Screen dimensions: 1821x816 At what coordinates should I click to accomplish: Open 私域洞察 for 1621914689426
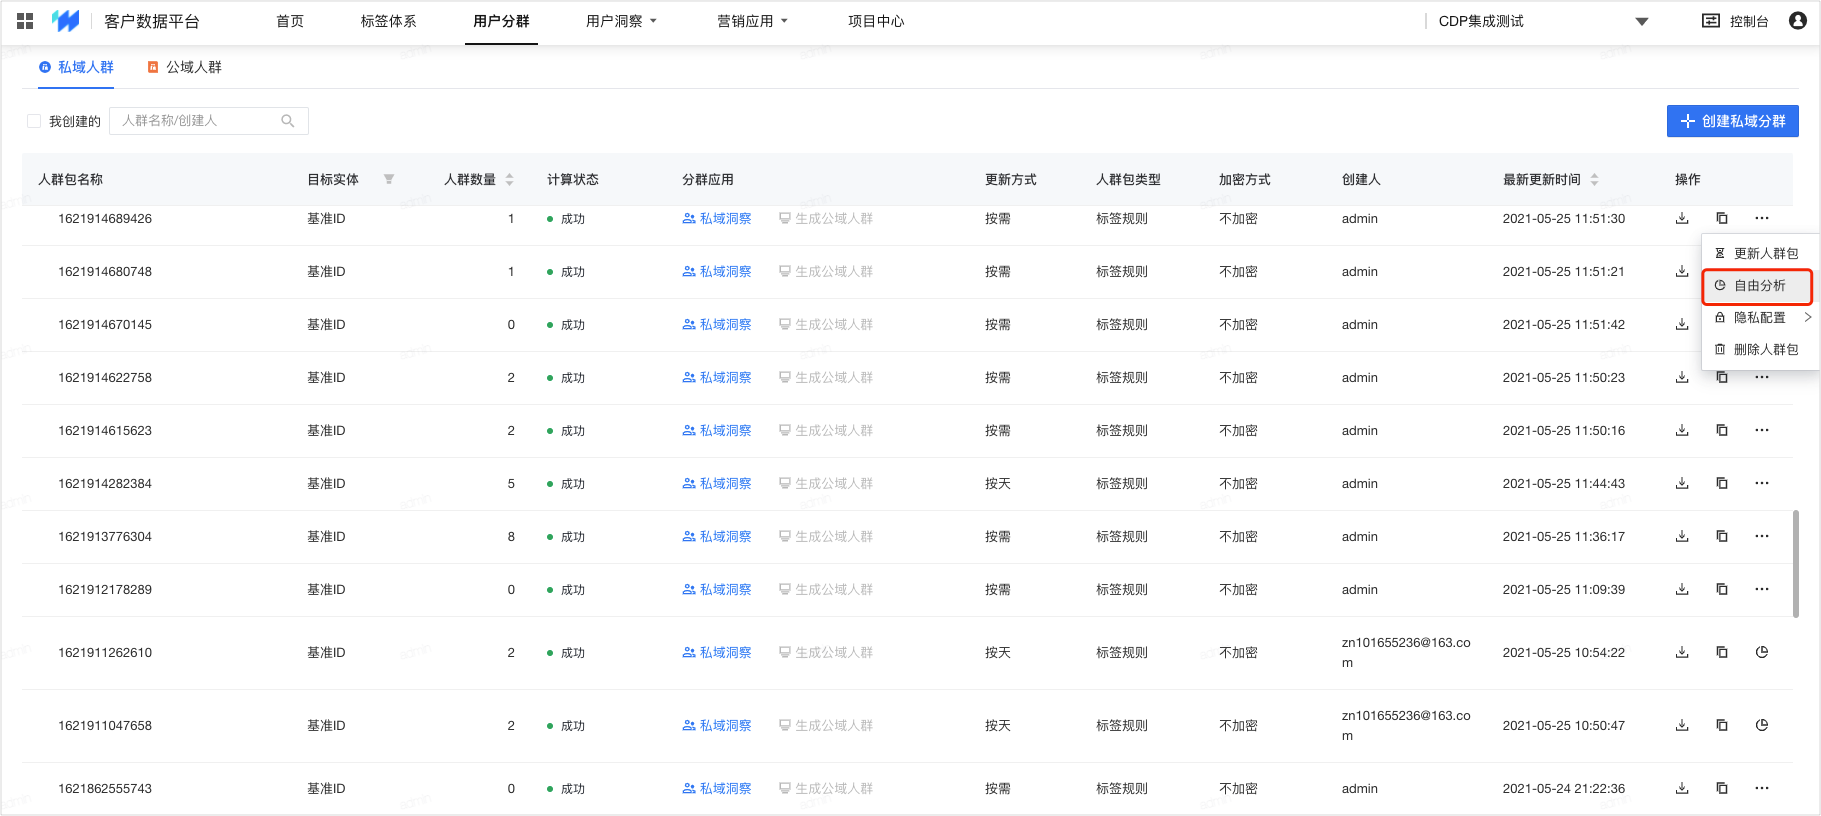pyautogui.click(x=717, y=218)
